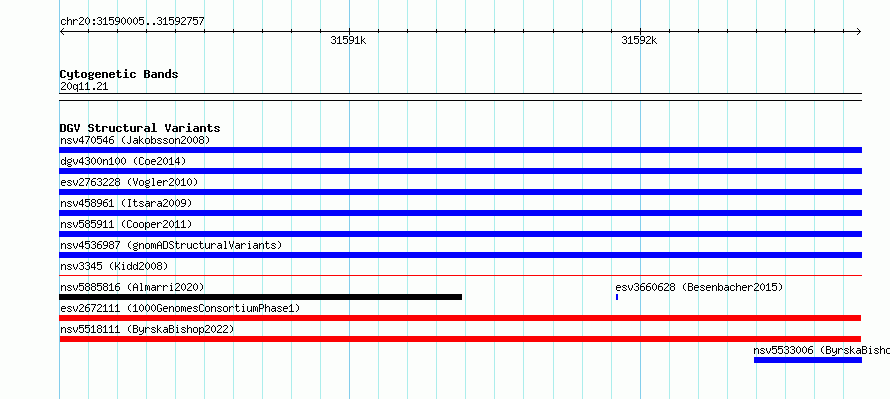Open variant nsv470546 (Jakobsson2008) label

(x=135, y=140)
